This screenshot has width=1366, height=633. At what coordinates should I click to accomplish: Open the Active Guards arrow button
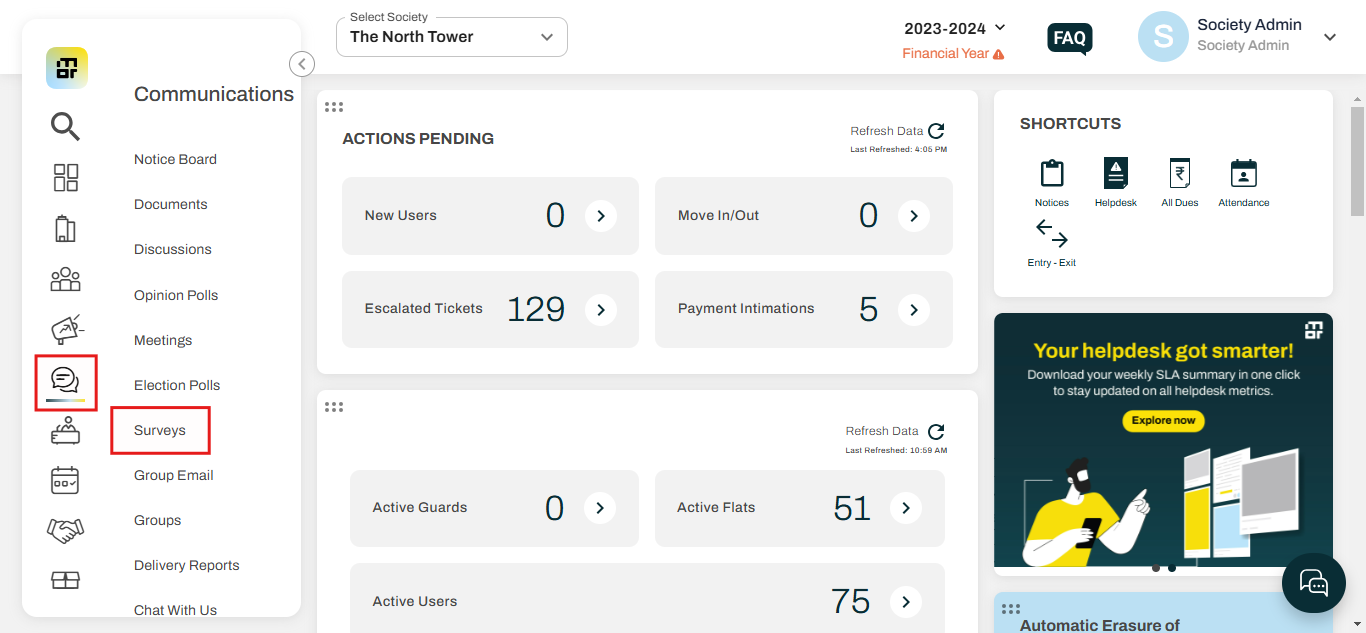[600, 508]
